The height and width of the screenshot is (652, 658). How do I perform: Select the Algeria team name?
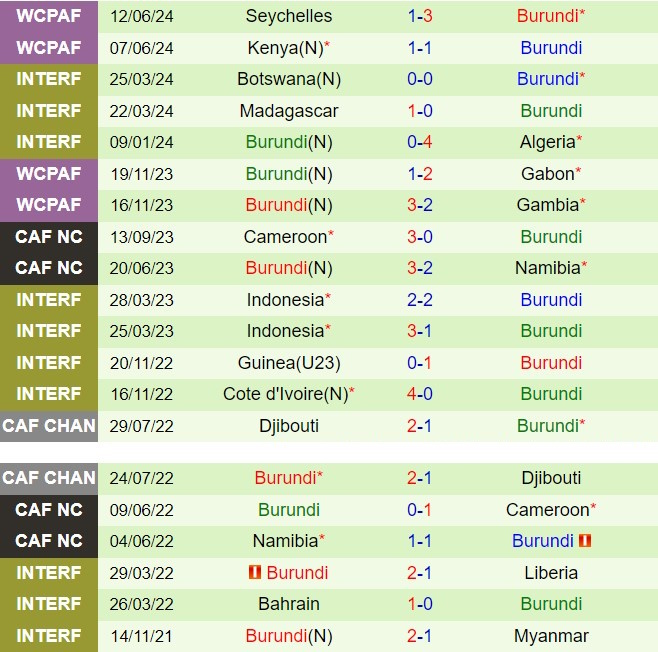tap(547, 142)
